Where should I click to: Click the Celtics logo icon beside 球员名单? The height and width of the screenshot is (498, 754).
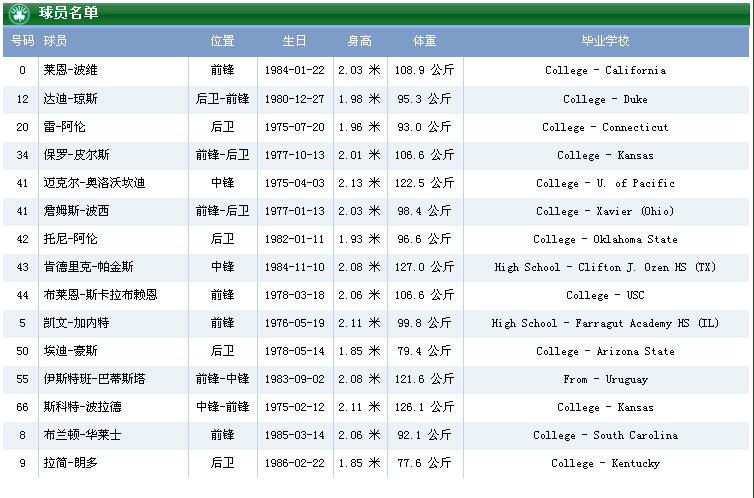tap(19, 13)
